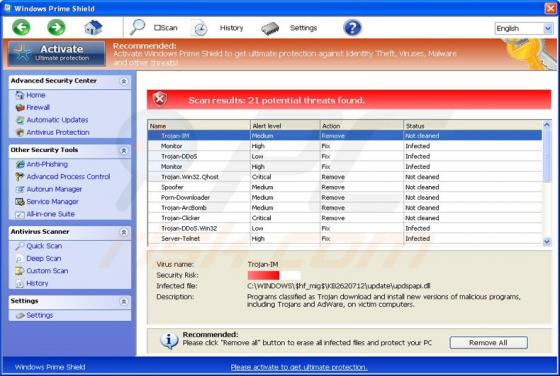
Task: Open the Automatic Updates link
Action: pyautogui.click(x=57, y=120)
